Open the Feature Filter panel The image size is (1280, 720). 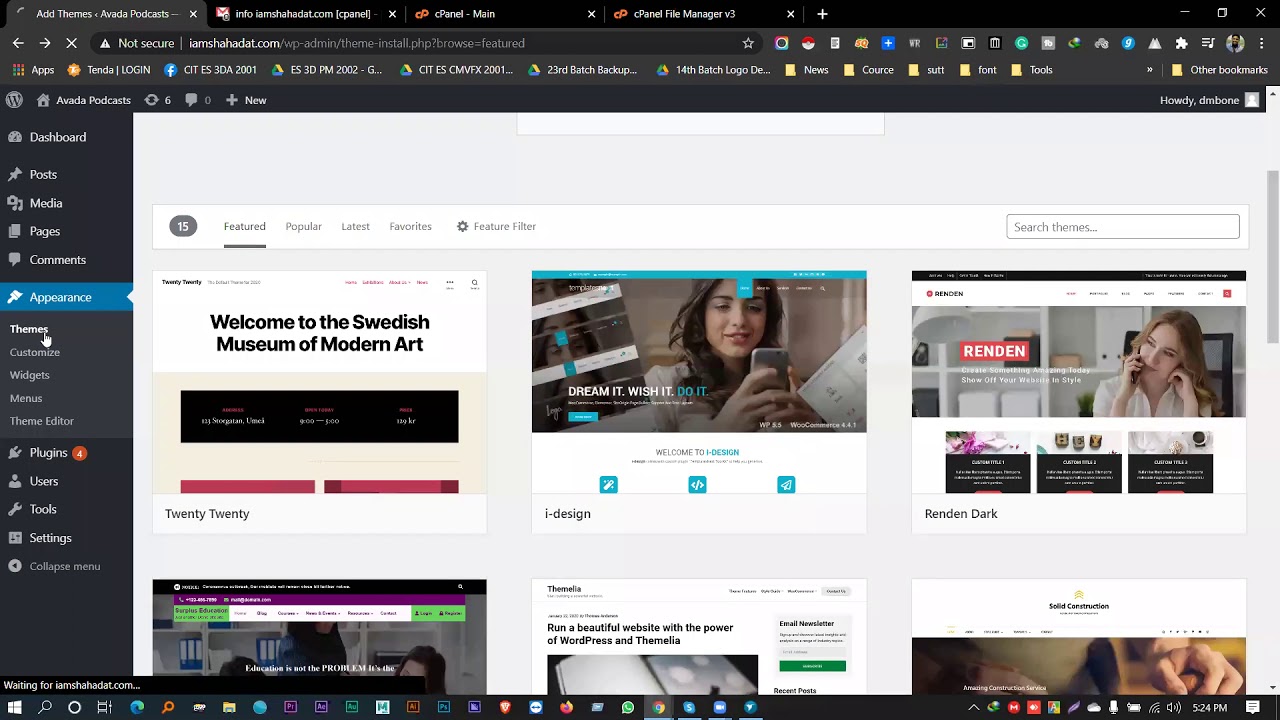[496, 226]
